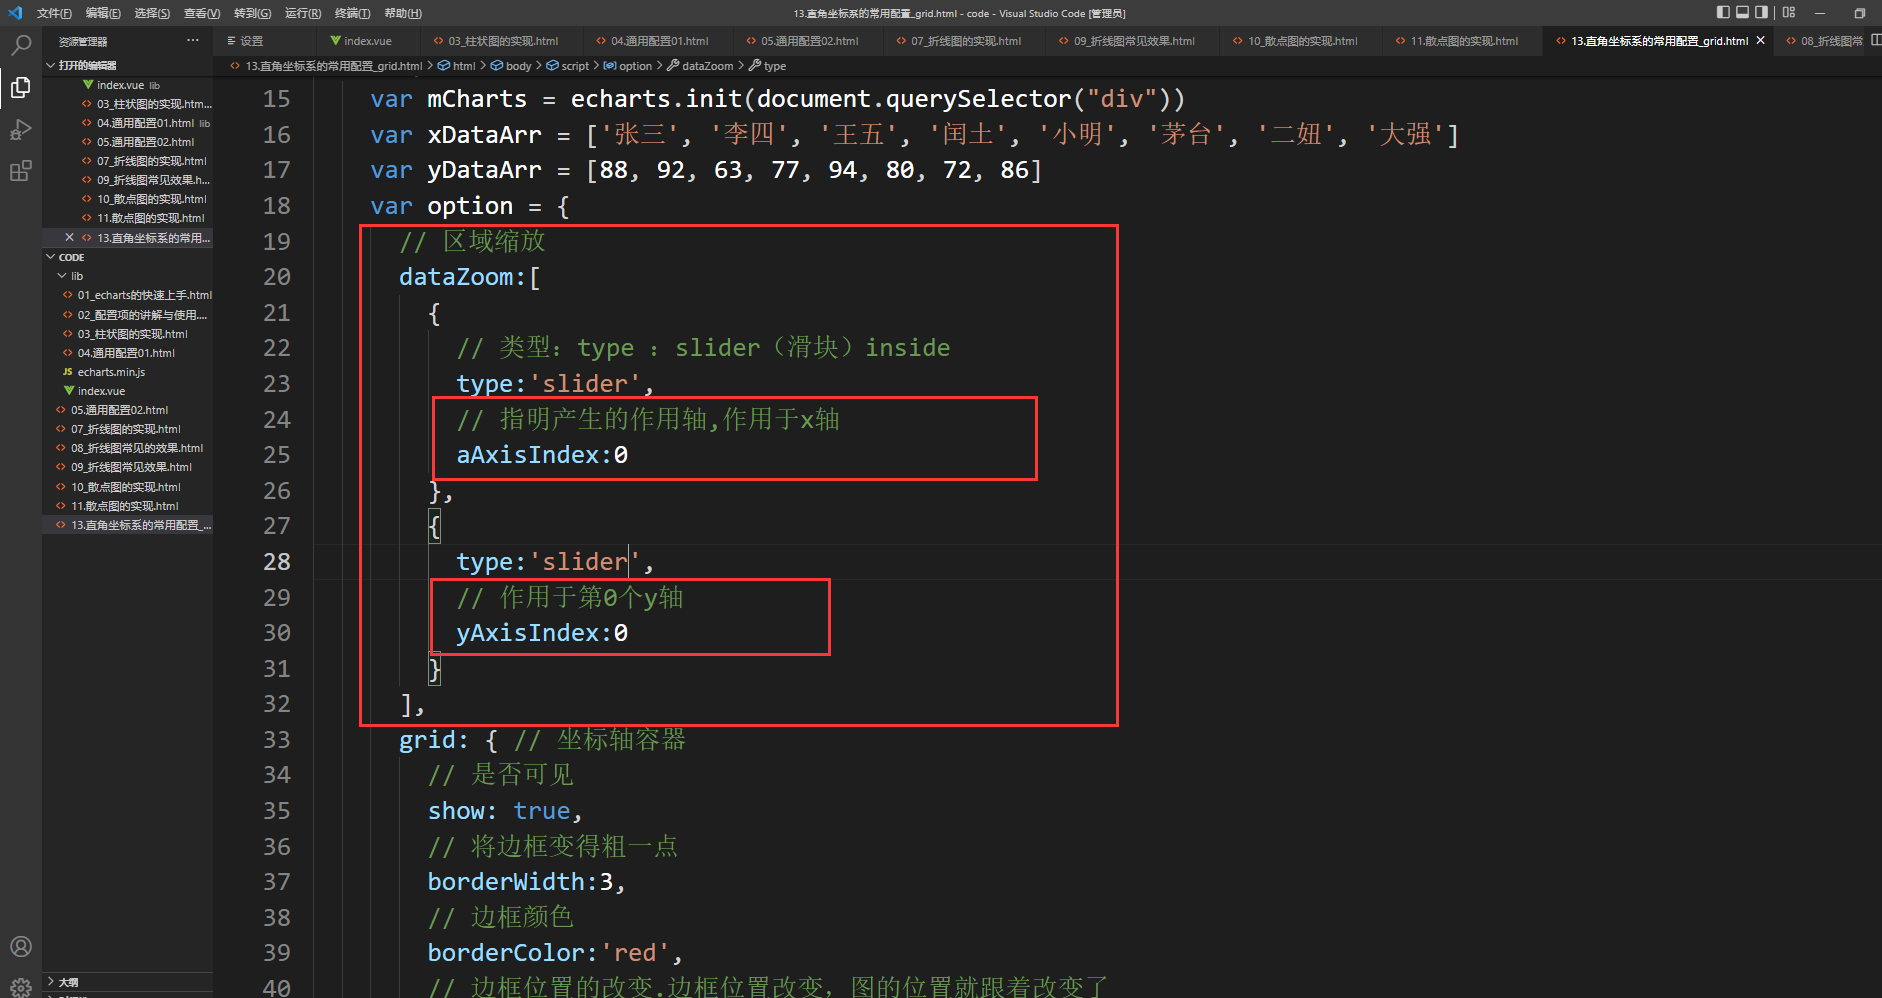Open the 编辑(E) menu

(103, 13)
